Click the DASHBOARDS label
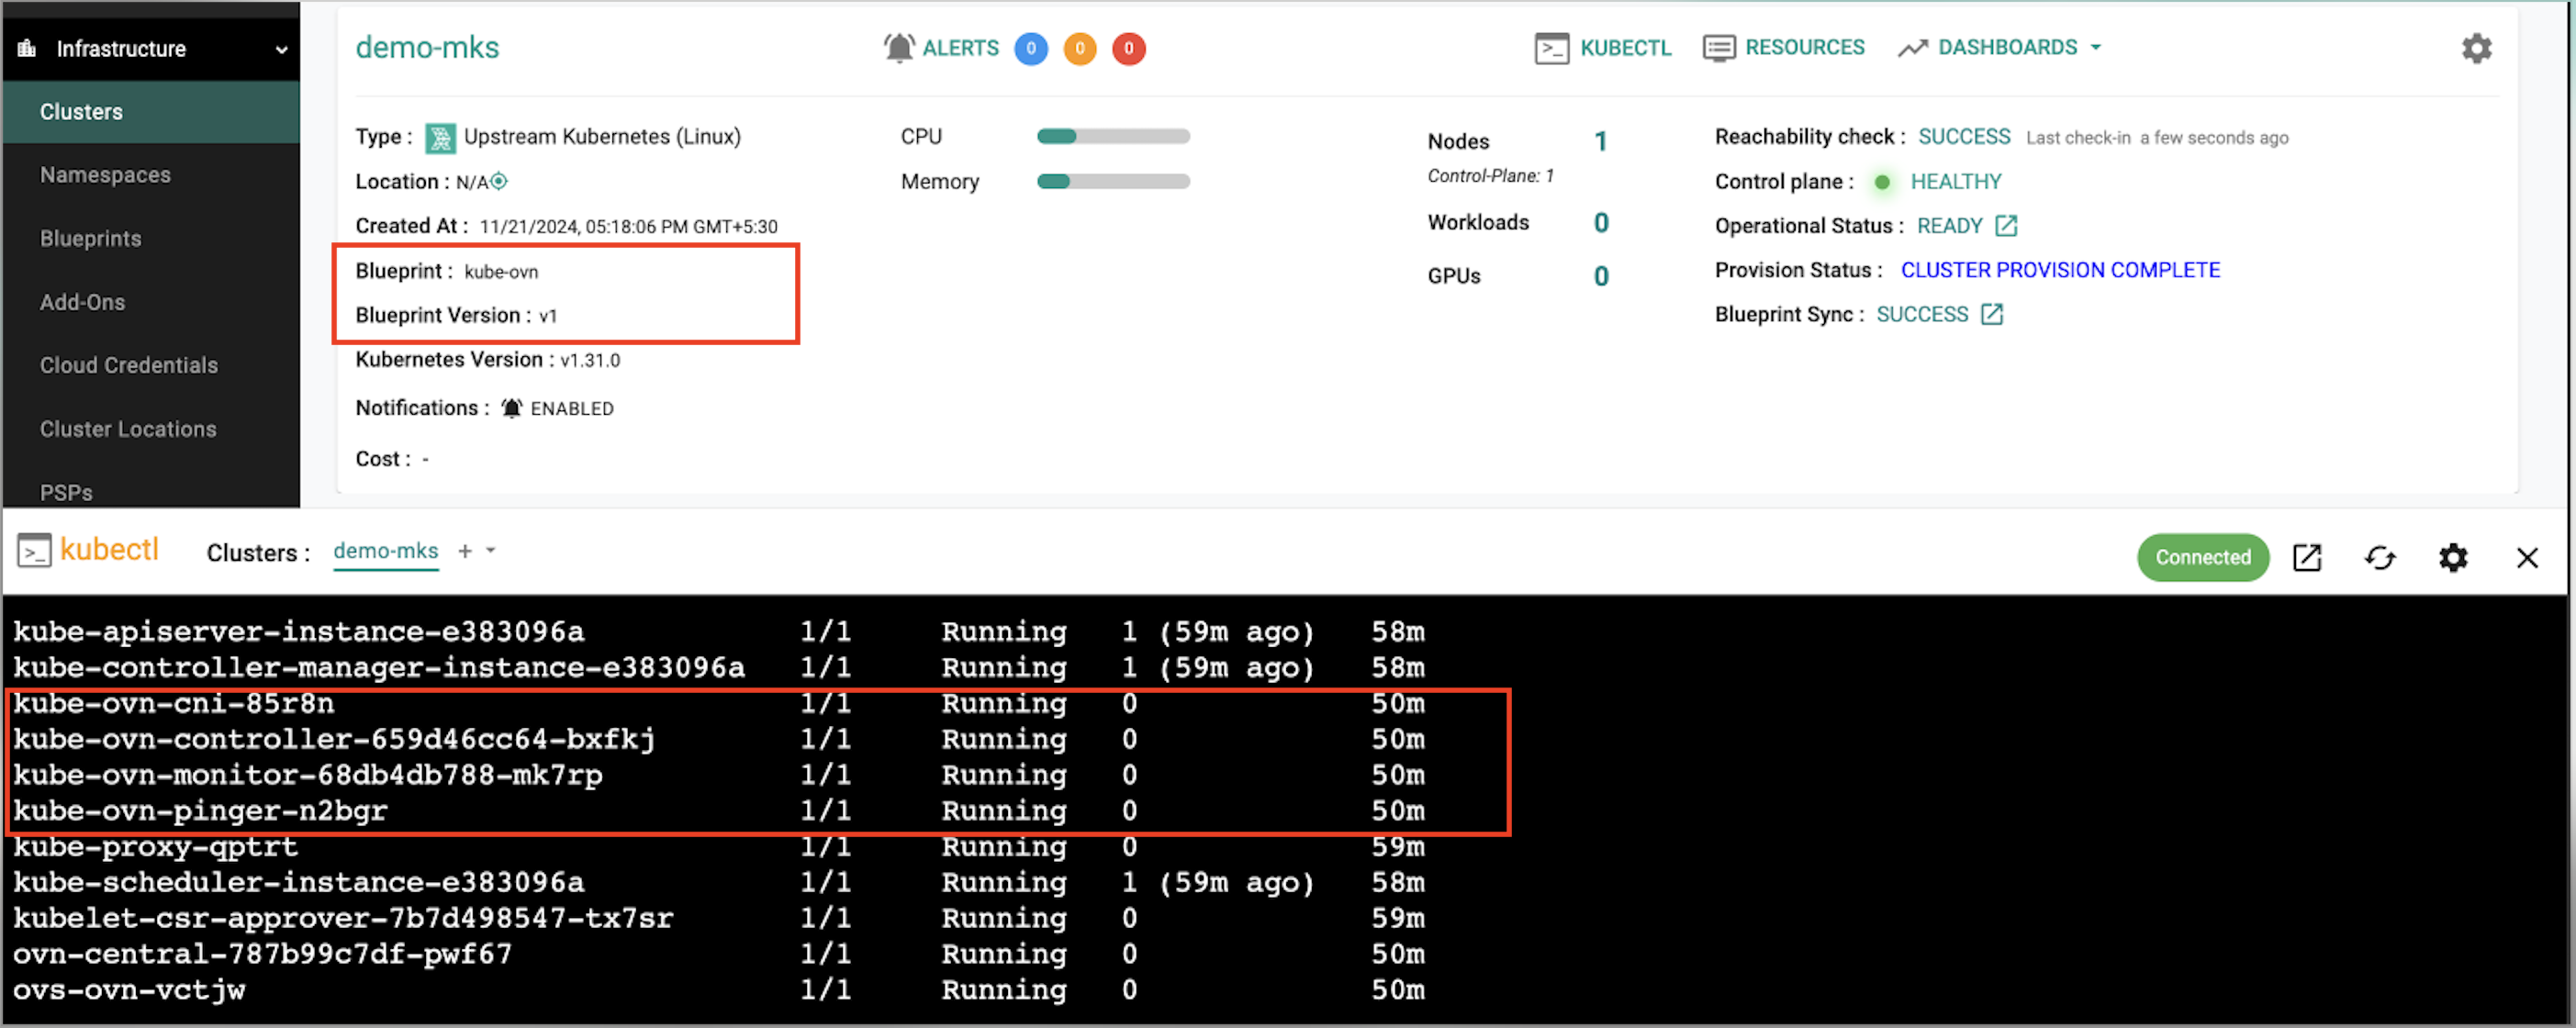2576x1028 pixels. point(2007,47)
